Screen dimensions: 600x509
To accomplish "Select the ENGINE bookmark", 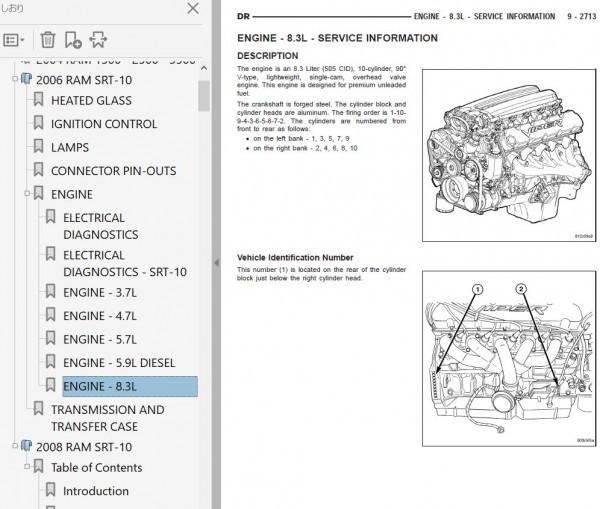I will [72, 194].
